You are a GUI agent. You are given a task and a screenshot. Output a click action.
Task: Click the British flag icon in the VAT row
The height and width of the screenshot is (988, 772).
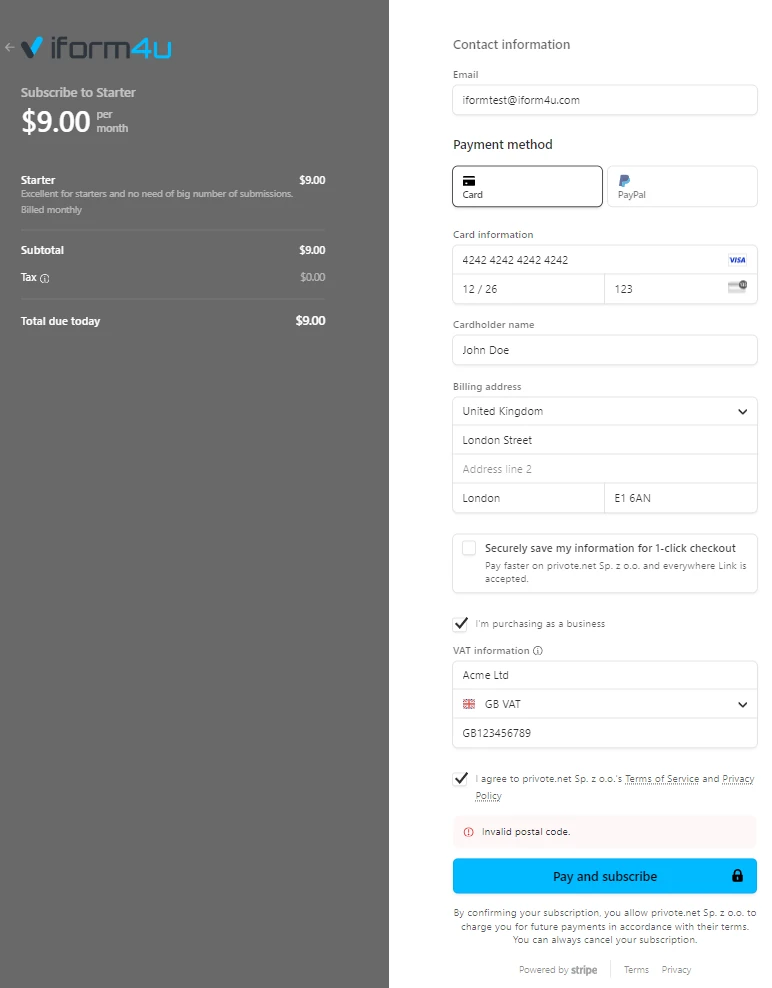[470, 704]
